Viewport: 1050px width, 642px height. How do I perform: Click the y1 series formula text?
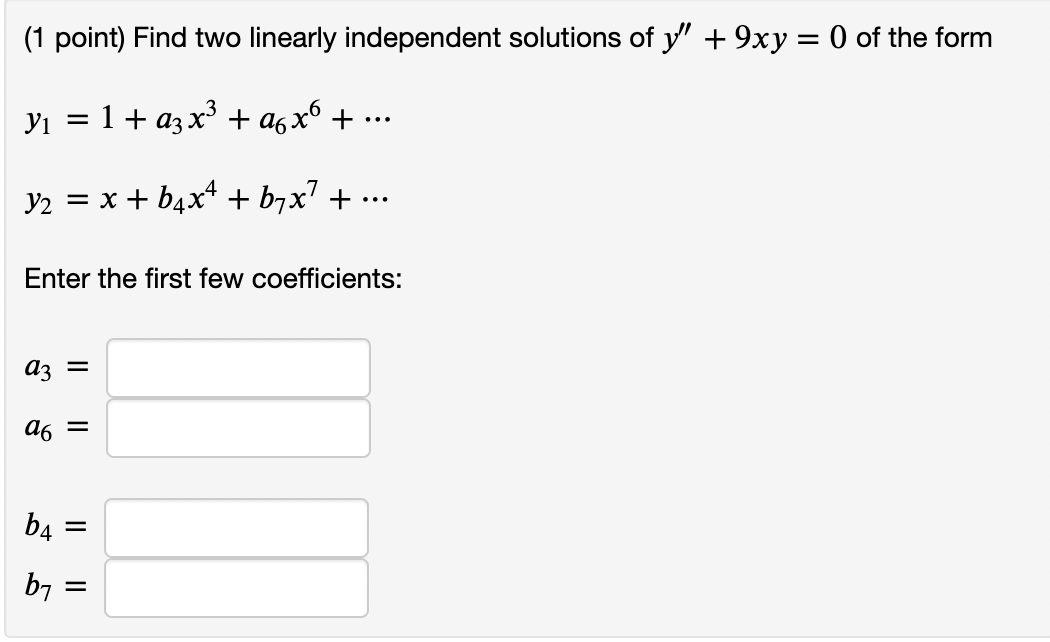[x=200, y=120]
